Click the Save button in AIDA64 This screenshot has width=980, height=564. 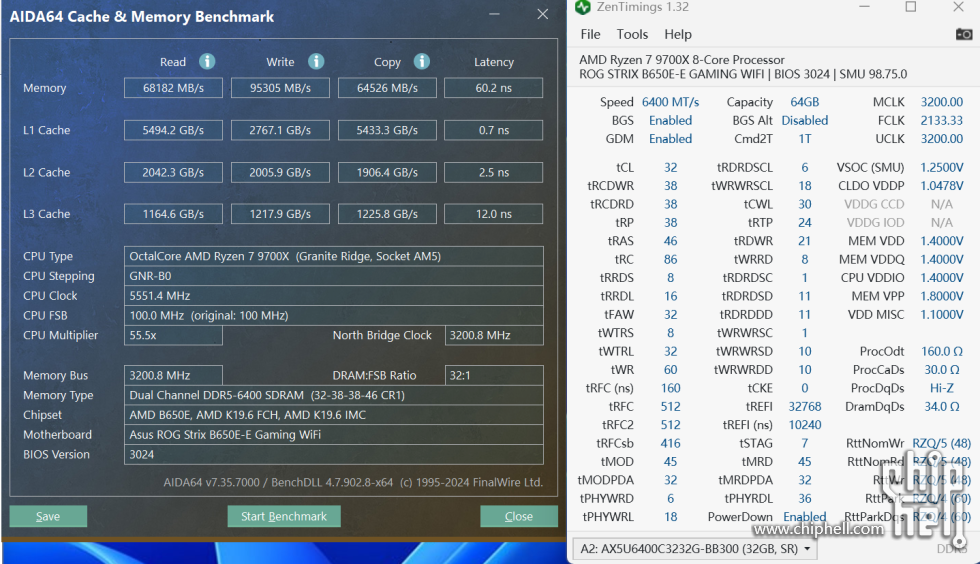click(48, 516)
